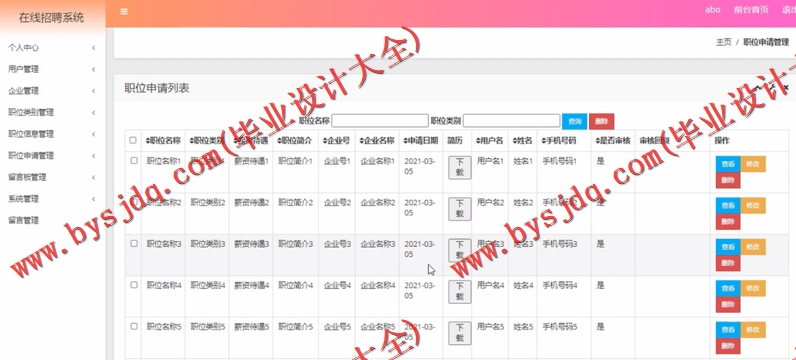Check the select-all checkbox in table header
Image resolution: width=796 pixels, height=360 pixels.
[133, 140]
